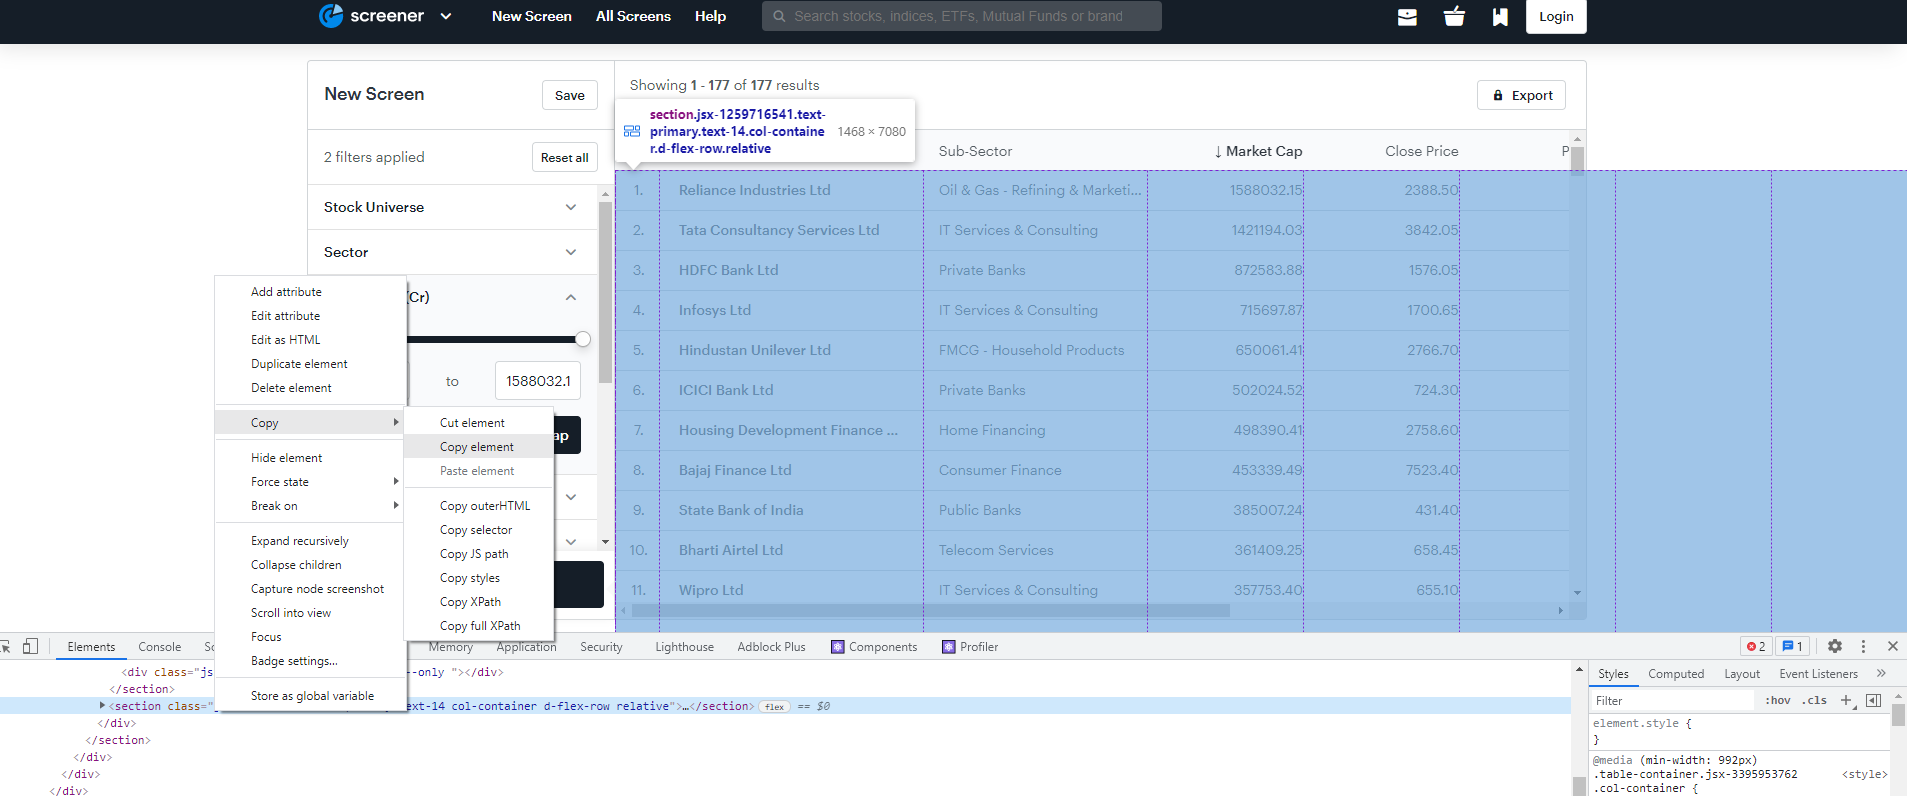1907x796 pixels.
Task: Open the bookmark icon in the top bar
Action: (1500, 16)
